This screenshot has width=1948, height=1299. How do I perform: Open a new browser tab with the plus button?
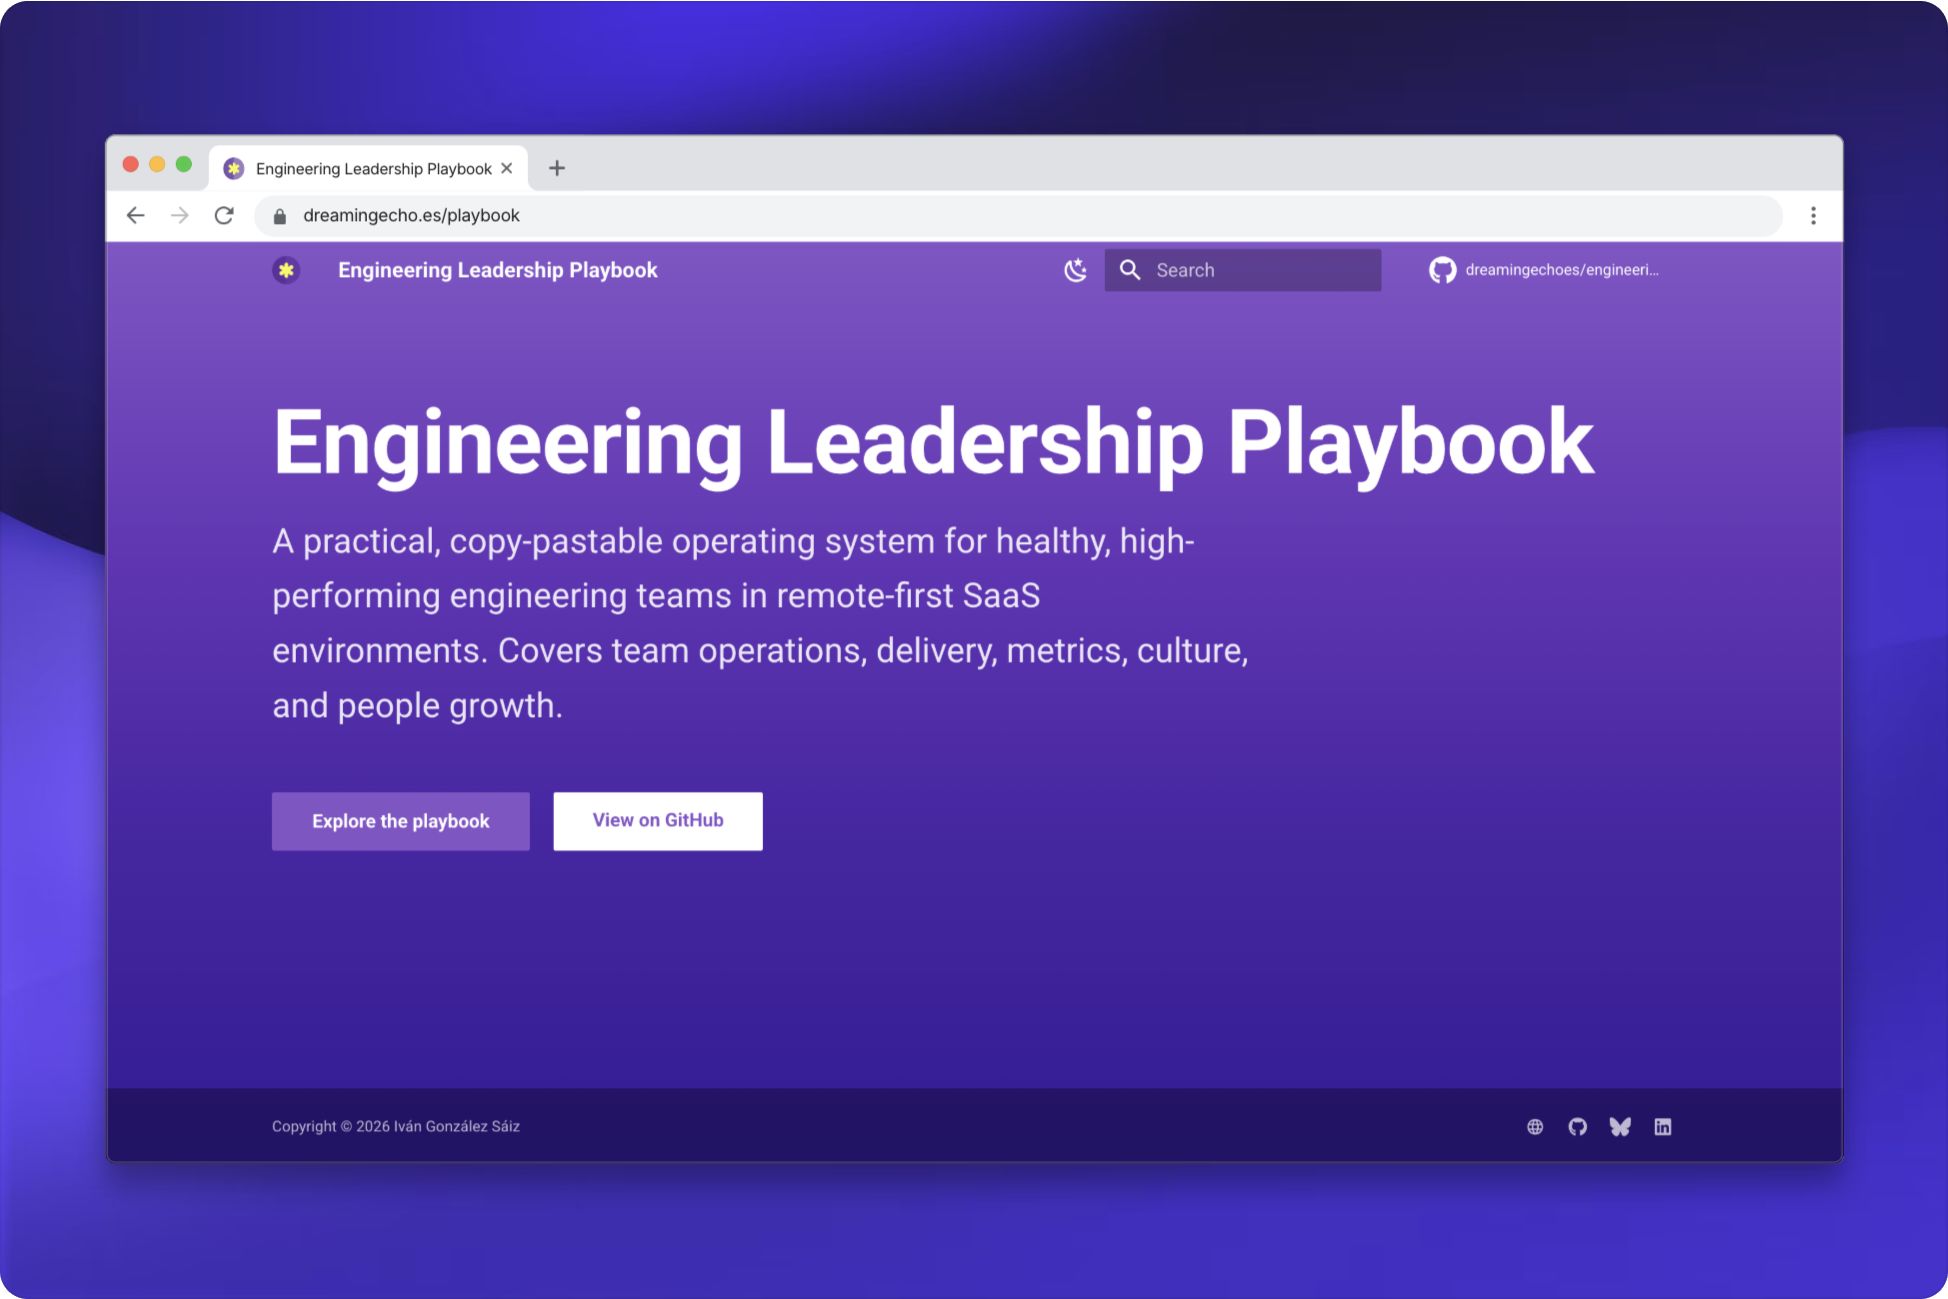(x=557, y=167)
